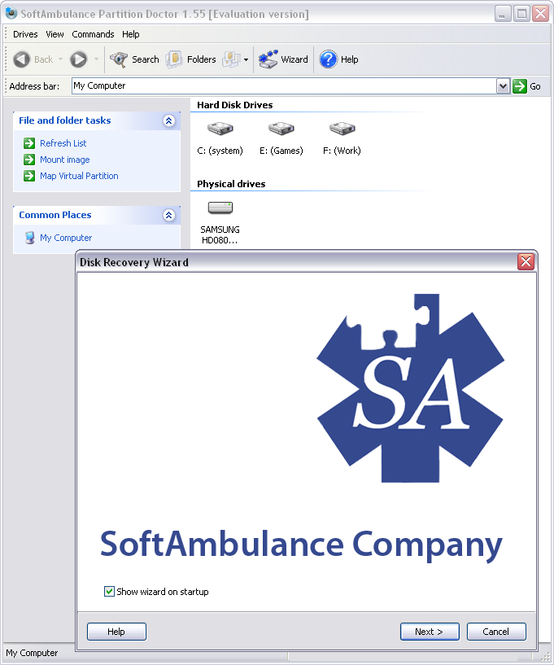Viewport: 554px width, 665px height.
Task: Open the views dropdown arrow
Action: 246,60
